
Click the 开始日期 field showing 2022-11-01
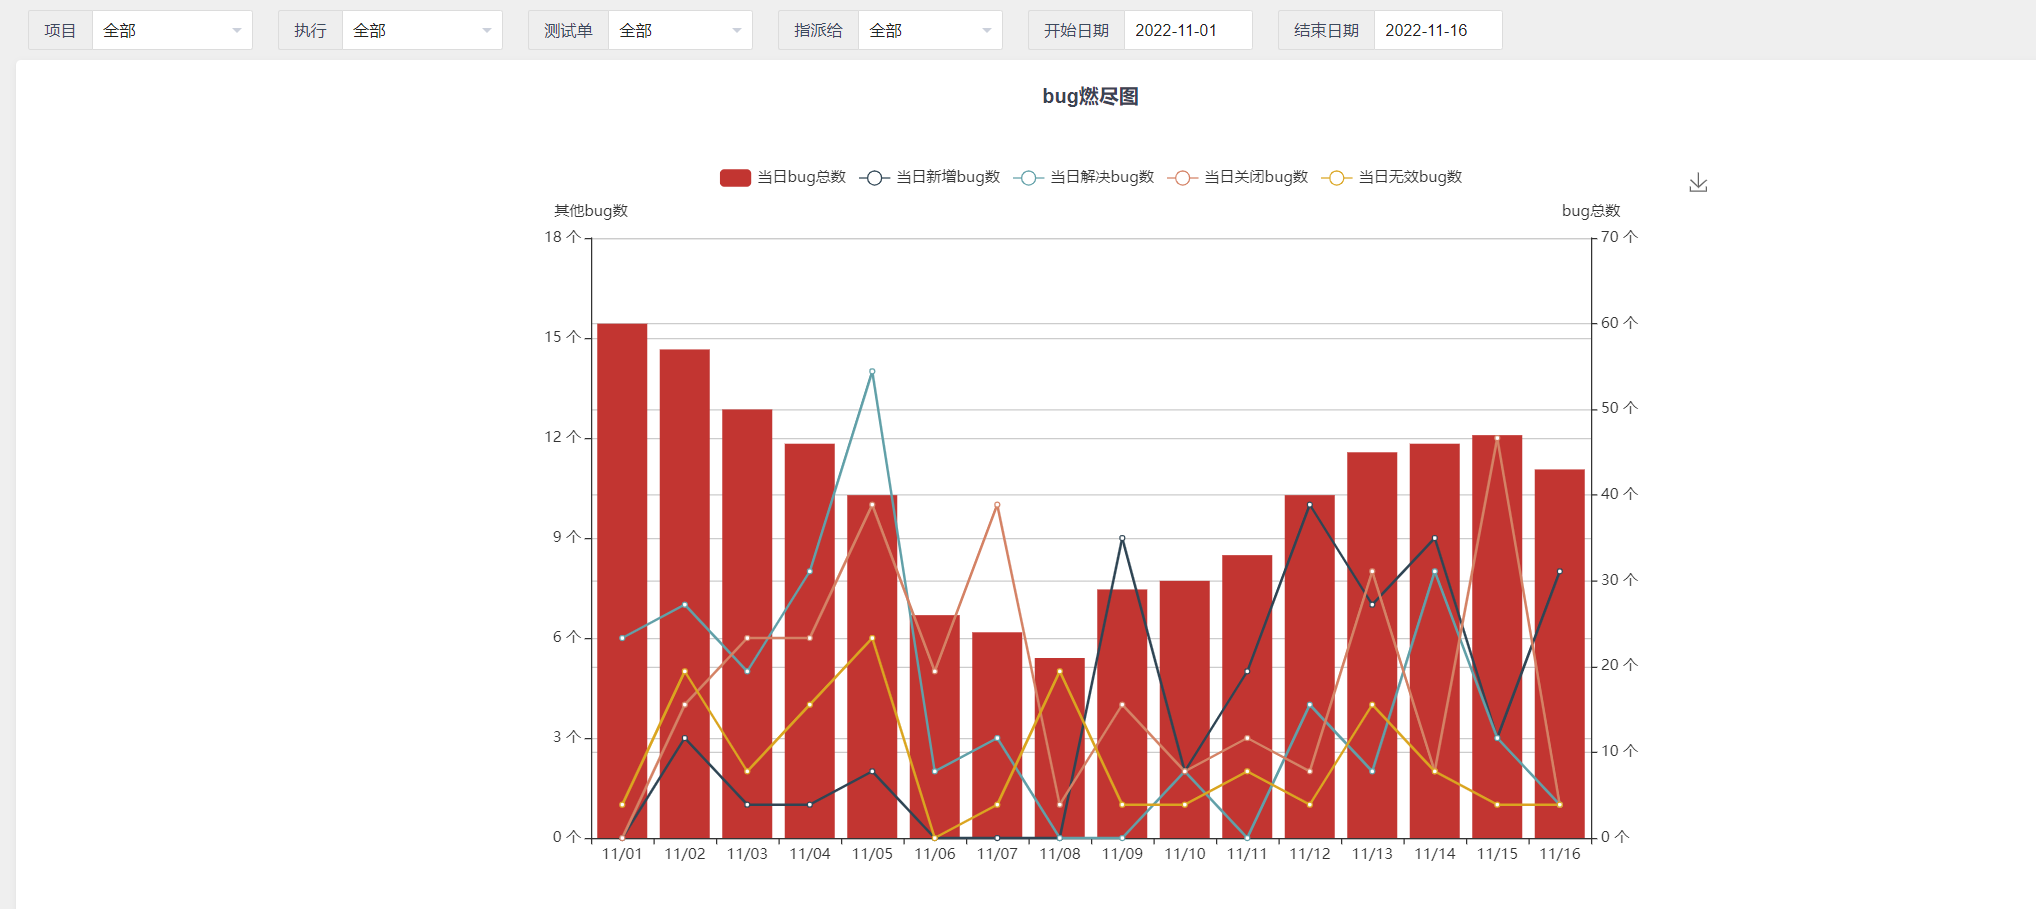1188,30
